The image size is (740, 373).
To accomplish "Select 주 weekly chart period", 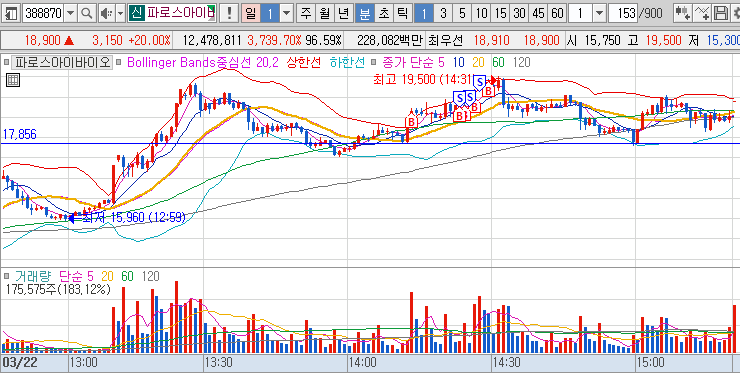I will coord(306,13).
